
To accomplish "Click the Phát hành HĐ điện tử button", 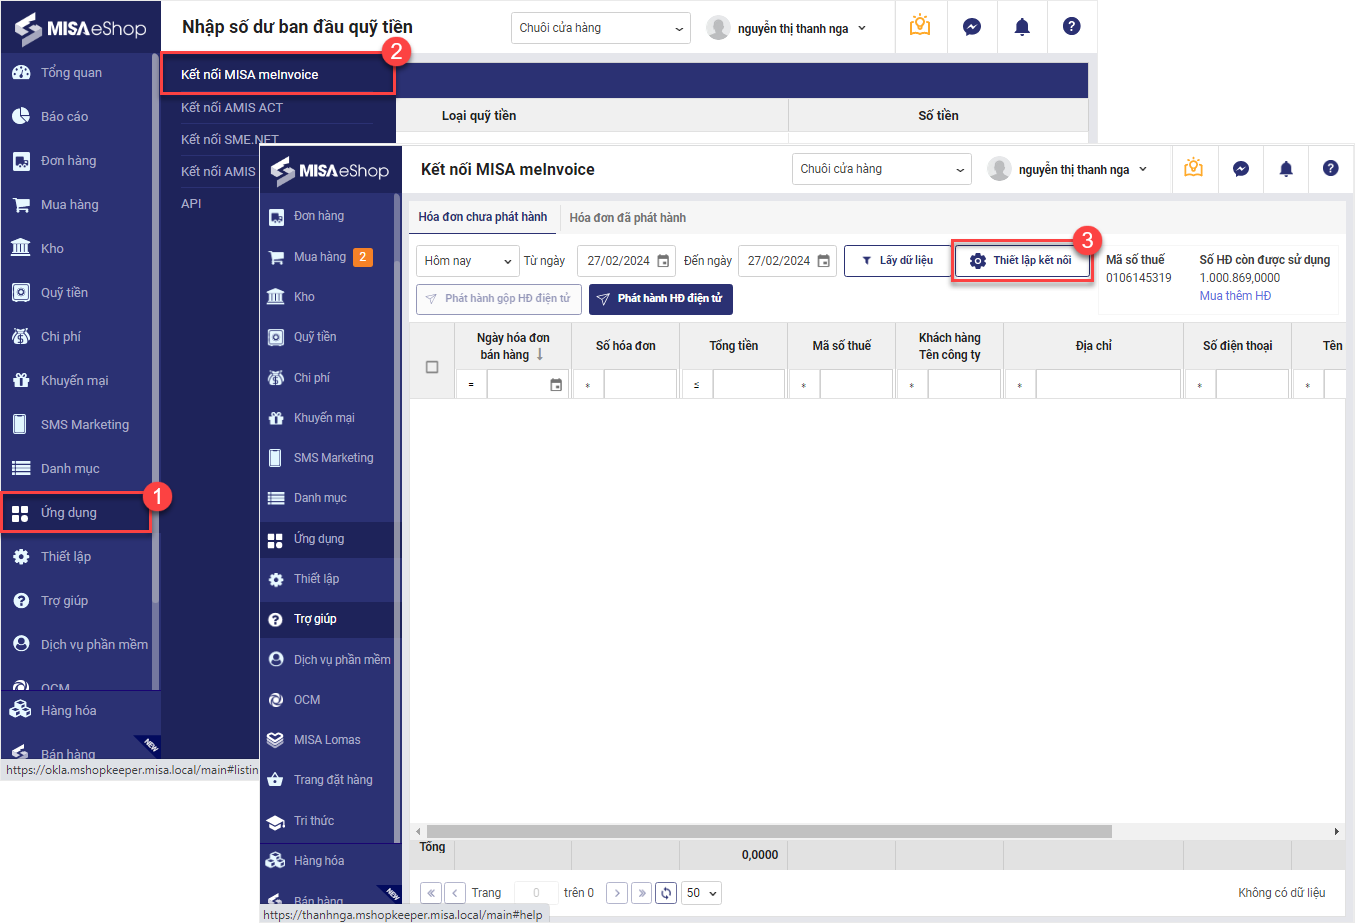I will pos(661,299).
